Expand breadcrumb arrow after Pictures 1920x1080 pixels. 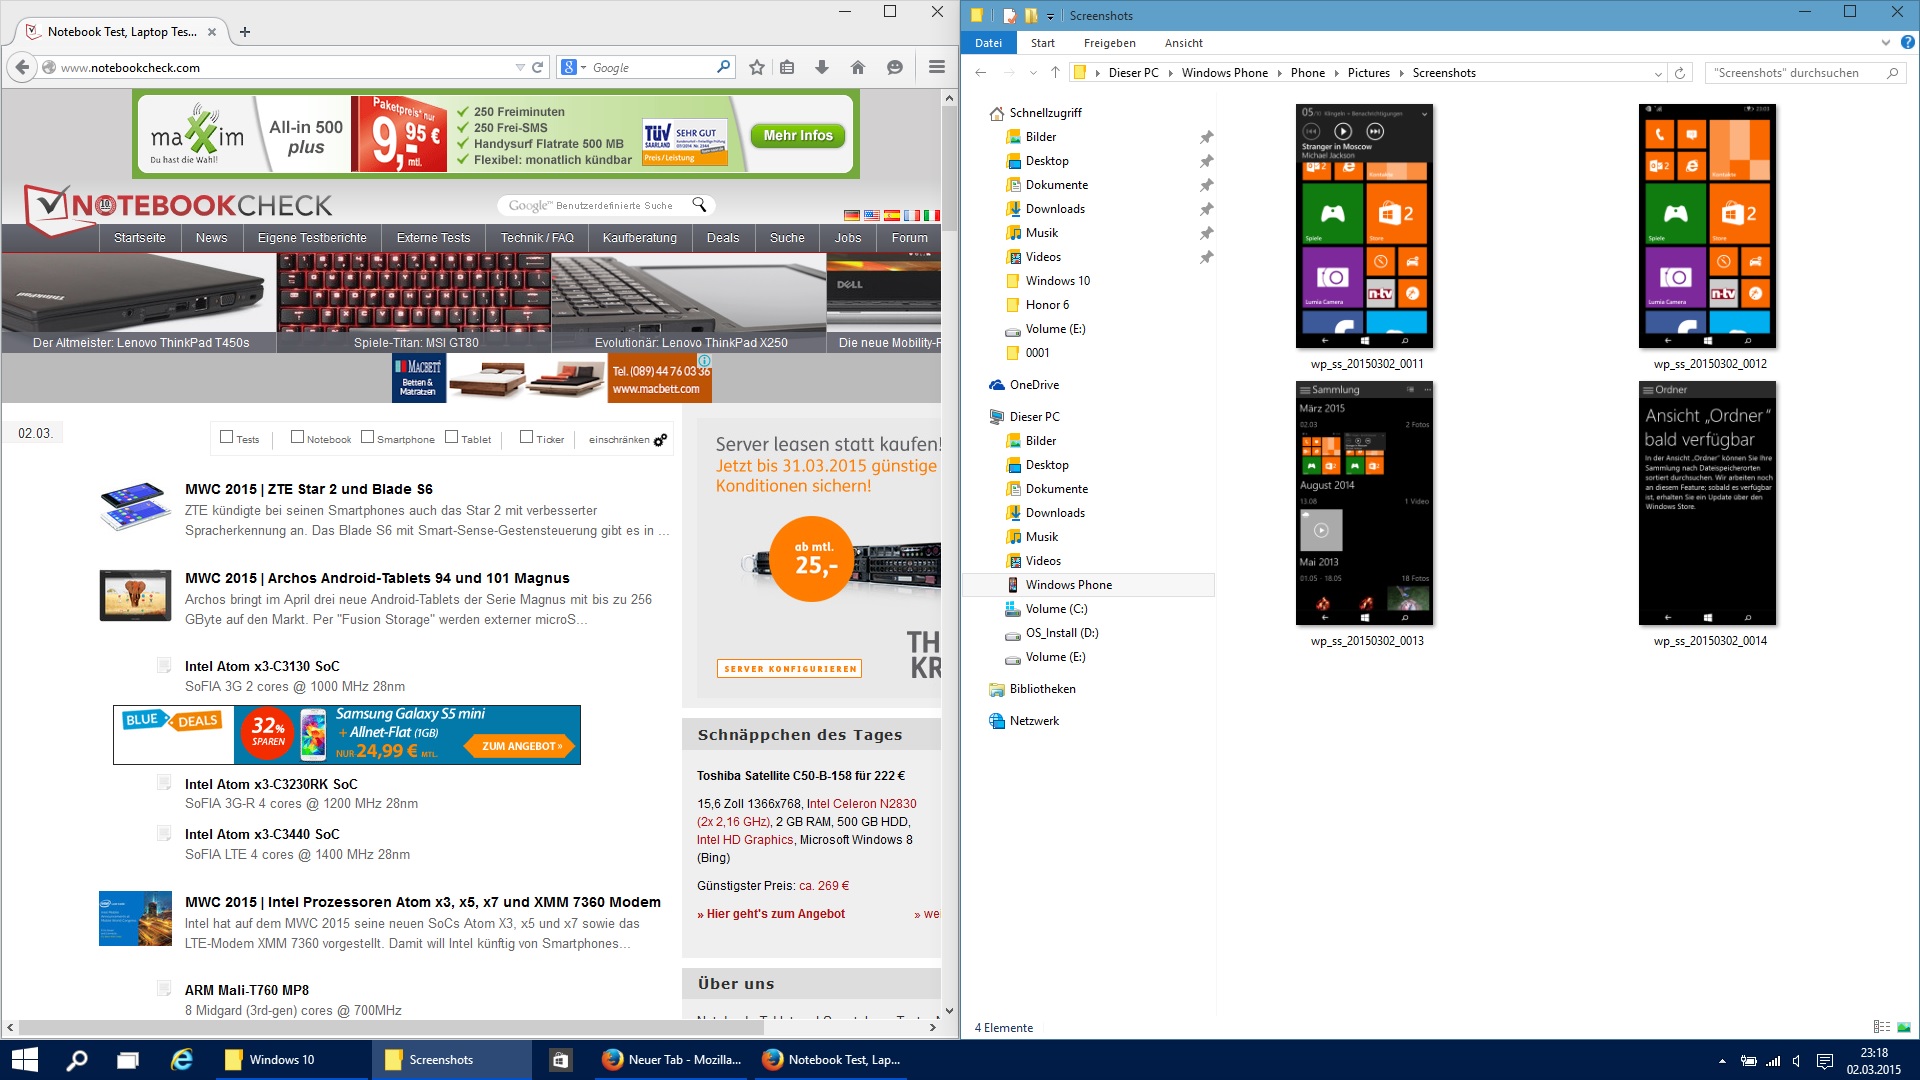1401,73
